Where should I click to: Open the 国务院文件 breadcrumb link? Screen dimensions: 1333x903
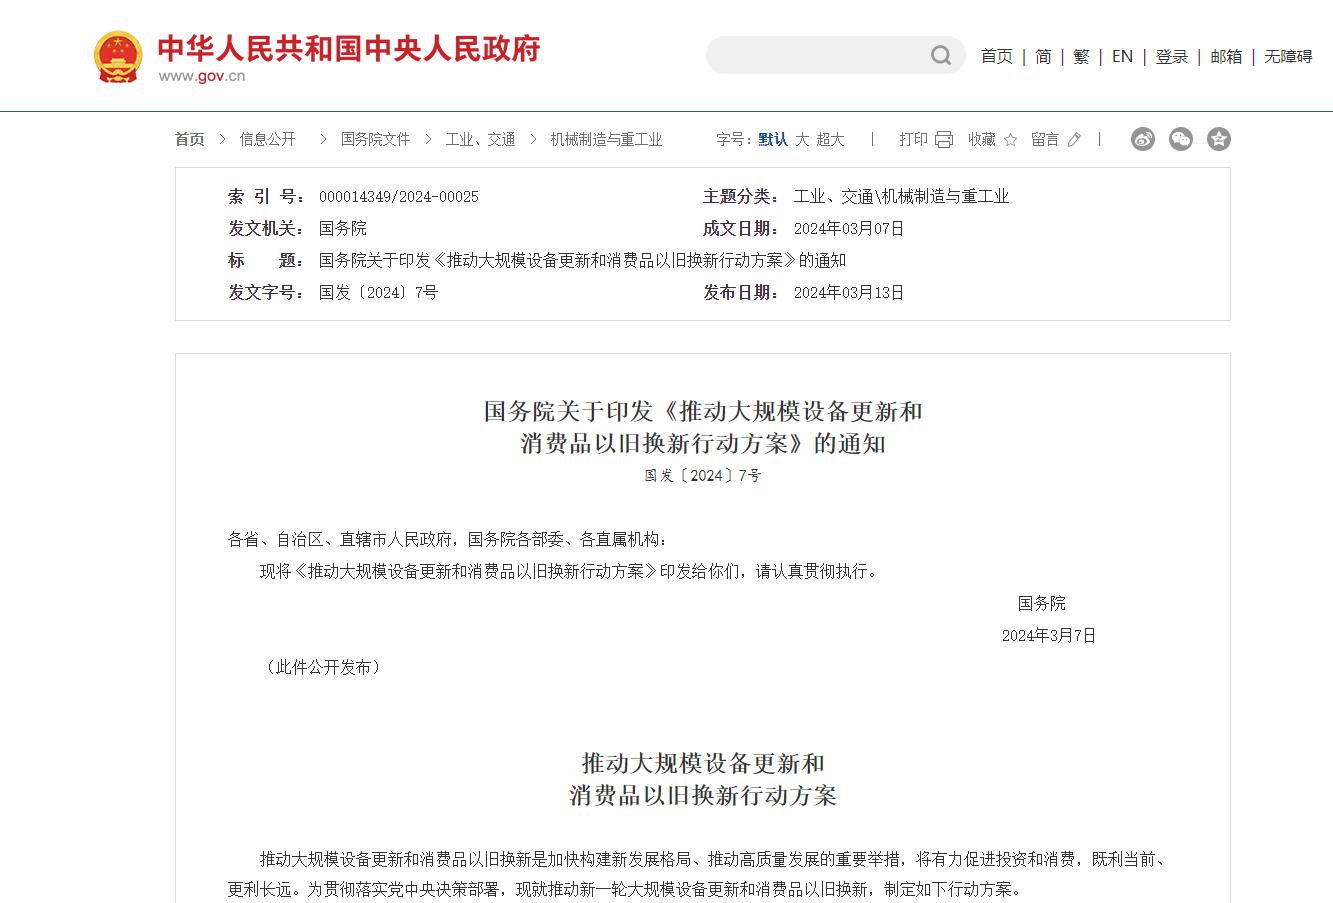point(375,139)
